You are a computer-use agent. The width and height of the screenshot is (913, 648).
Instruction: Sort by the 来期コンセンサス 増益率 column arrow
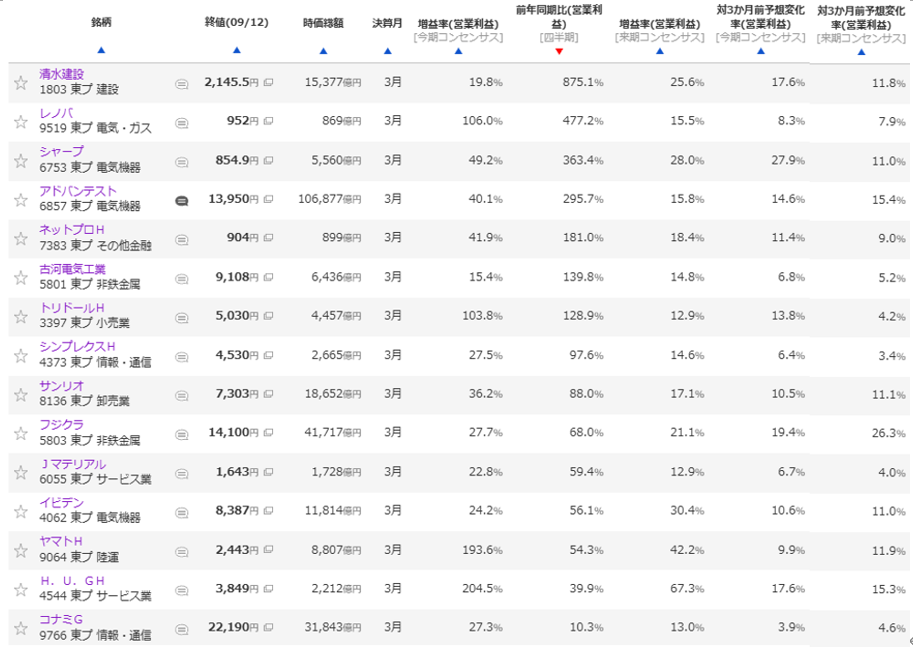pos(660,51)
